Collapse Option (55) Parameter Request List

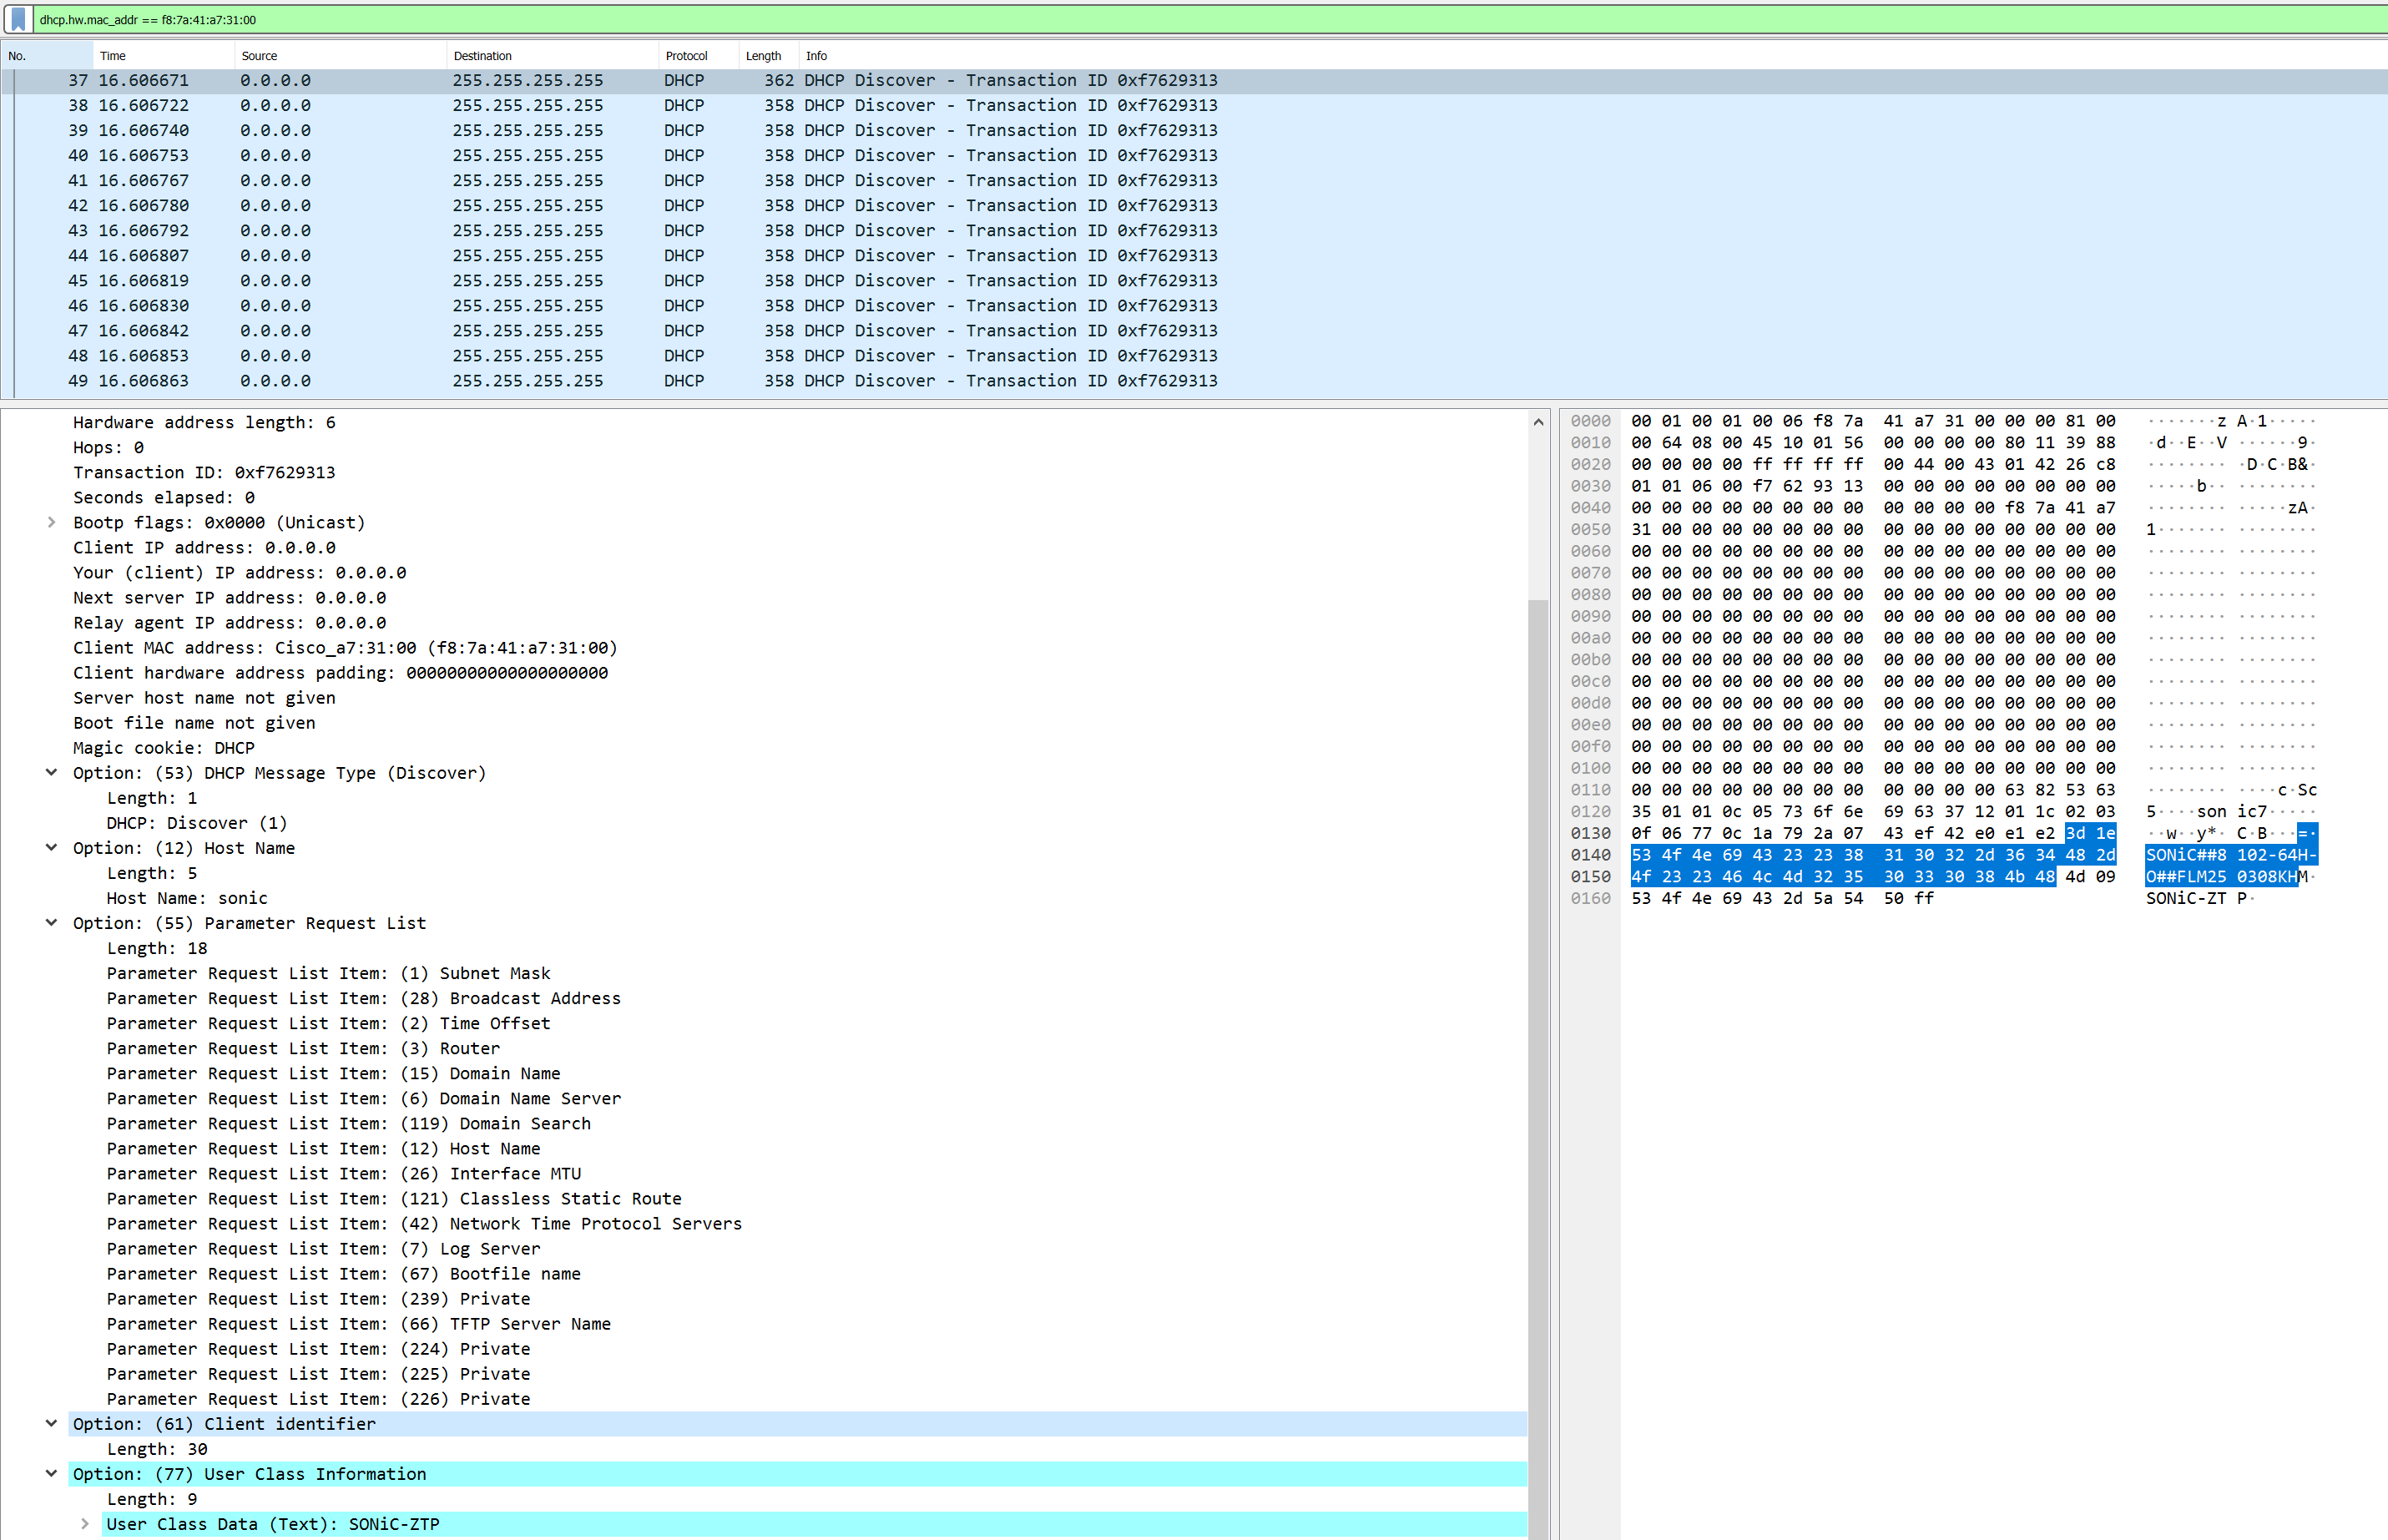point(51,922)
